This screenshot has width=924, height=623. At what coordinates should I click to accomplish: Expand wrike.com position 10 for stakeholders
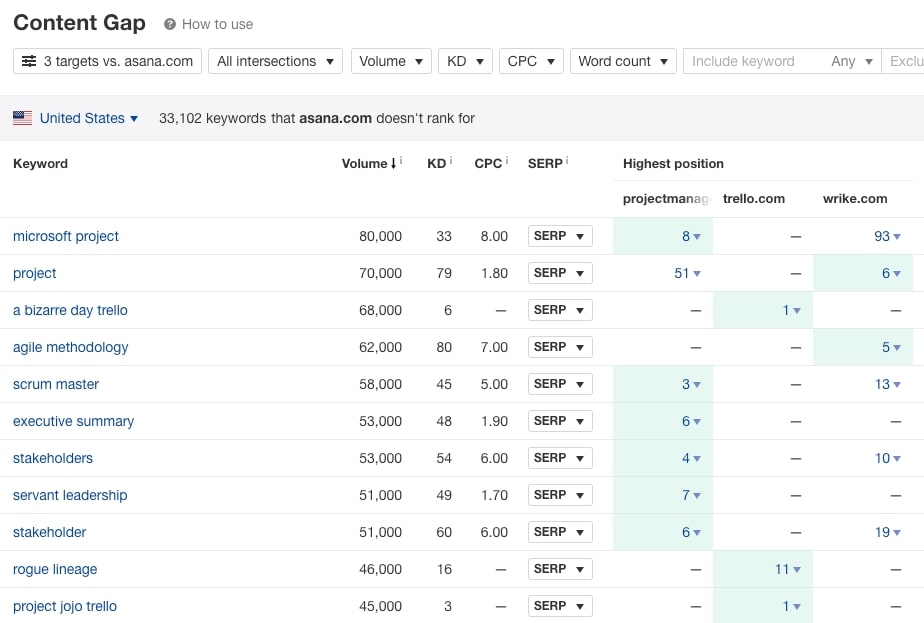(887, 458)
